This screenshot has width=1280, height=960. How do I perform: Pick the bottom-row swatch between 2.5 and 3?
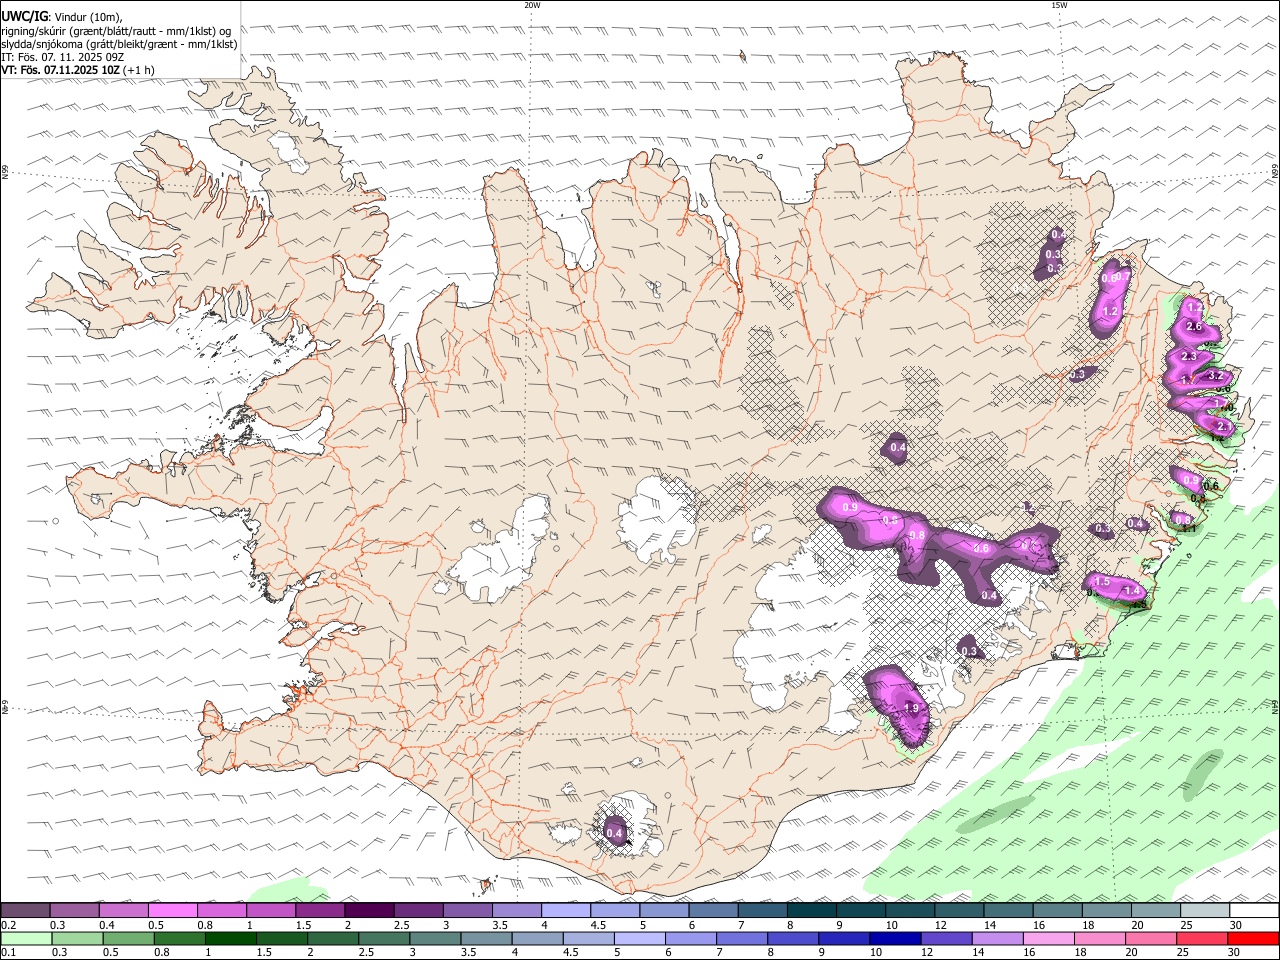pyautogui.click(x=383, y=939)
